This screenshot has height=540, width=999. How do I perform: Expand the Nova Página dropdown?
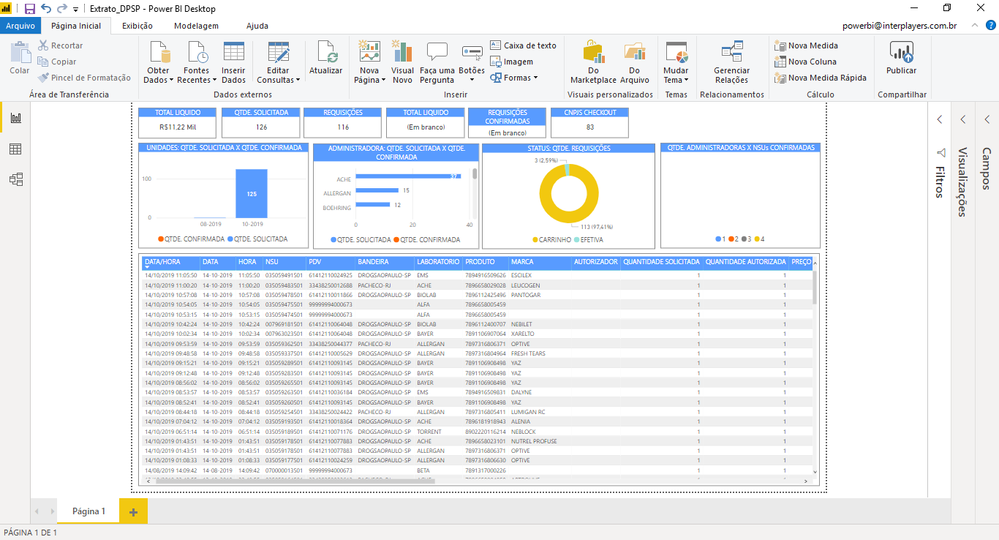tap(370, 62)
